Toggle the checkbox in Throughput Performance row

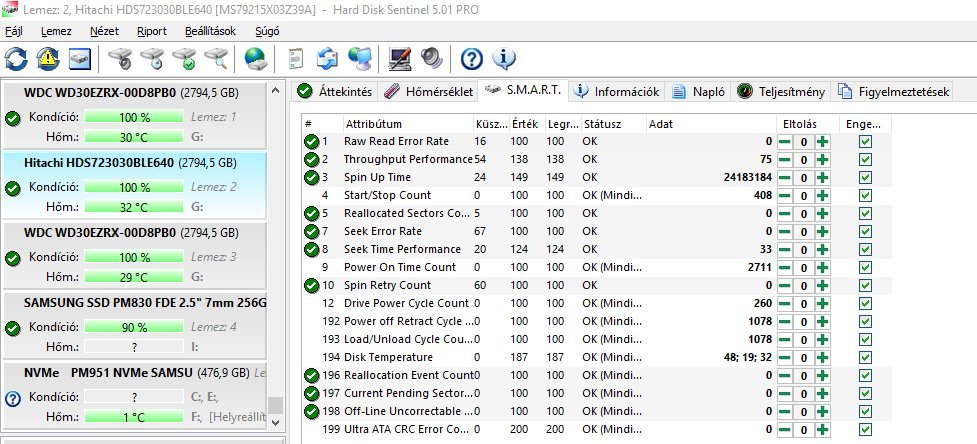[x=865, y=159]
